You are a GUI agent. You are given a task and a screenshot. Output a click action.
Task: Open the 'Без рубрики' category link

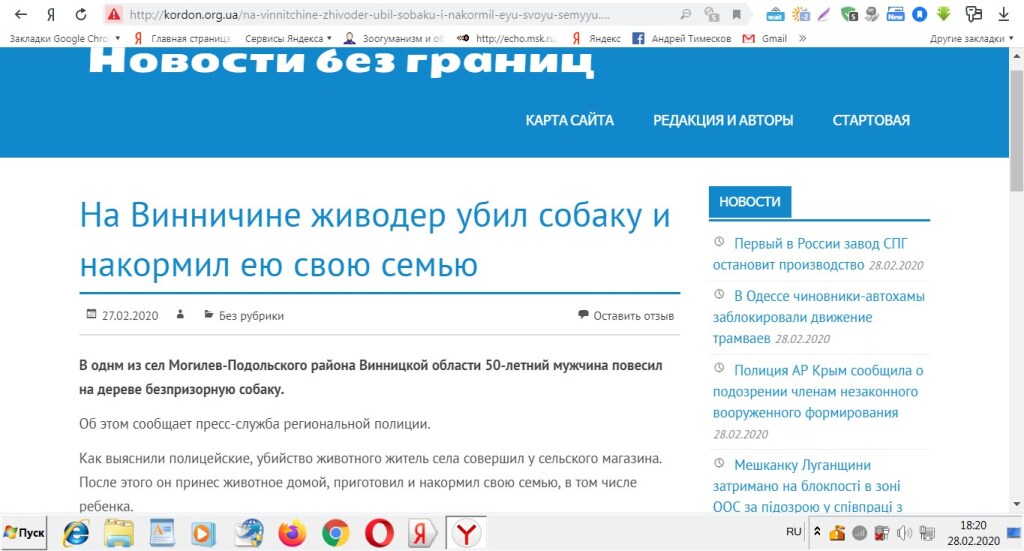click(x=251, y=316)
